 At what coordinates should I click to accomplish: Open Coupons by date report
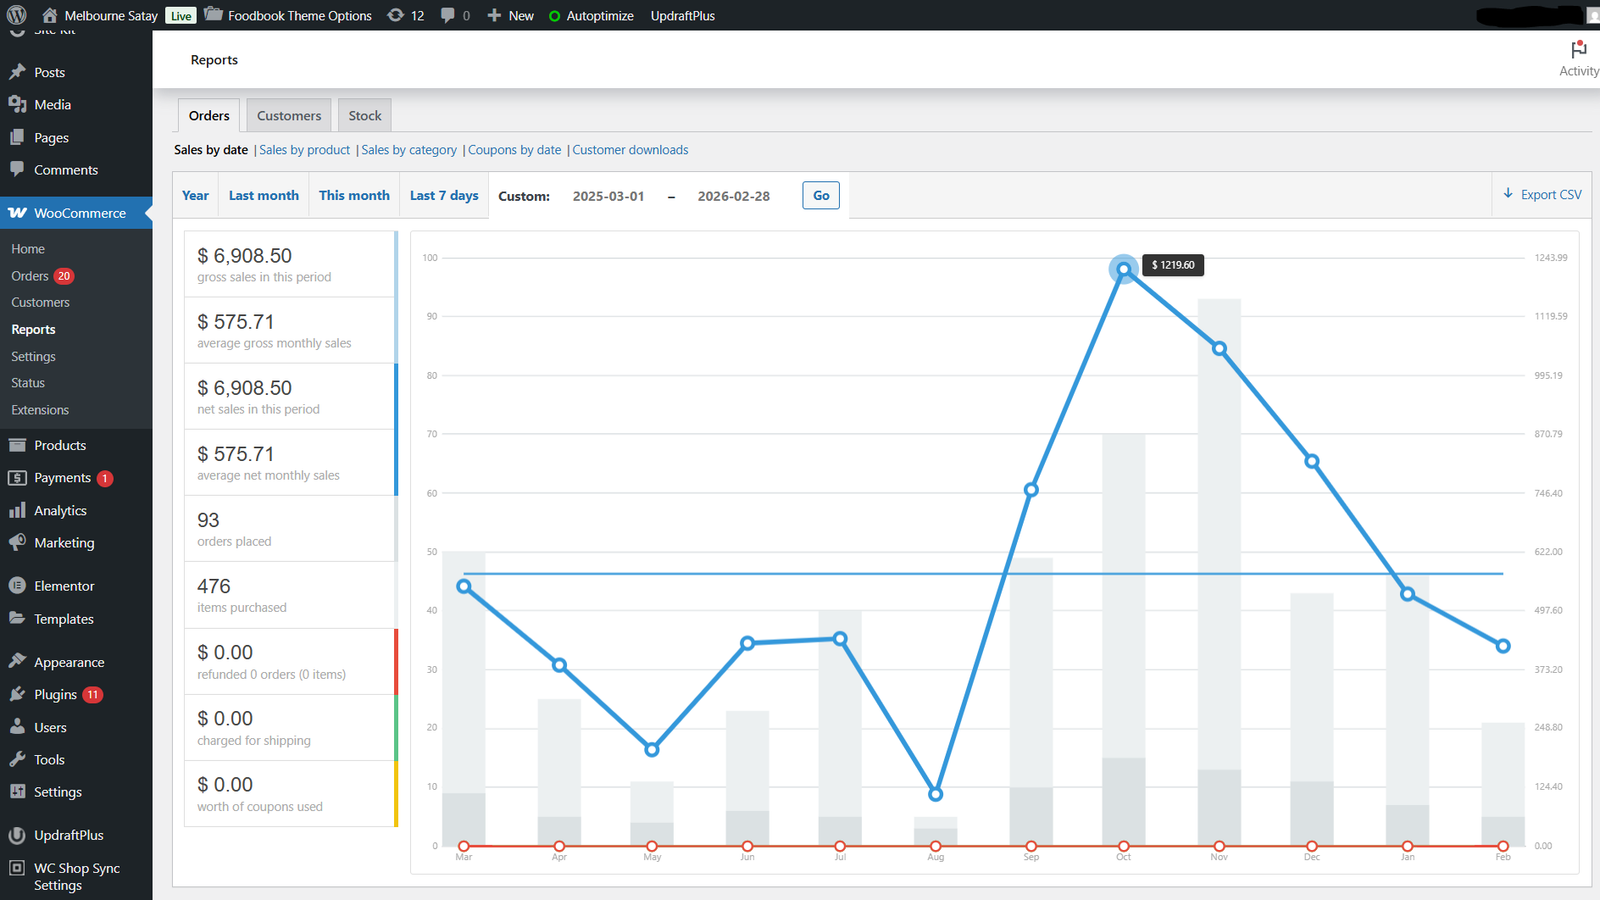515,150
